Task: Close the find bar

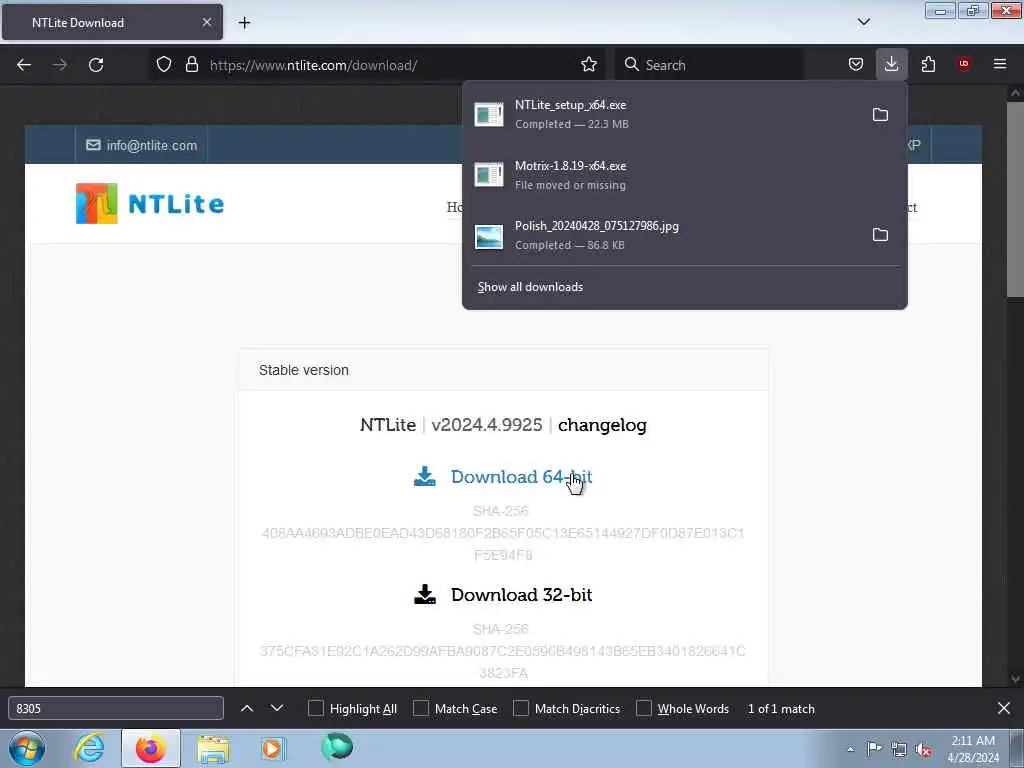Action: [x=1004, y=708]
